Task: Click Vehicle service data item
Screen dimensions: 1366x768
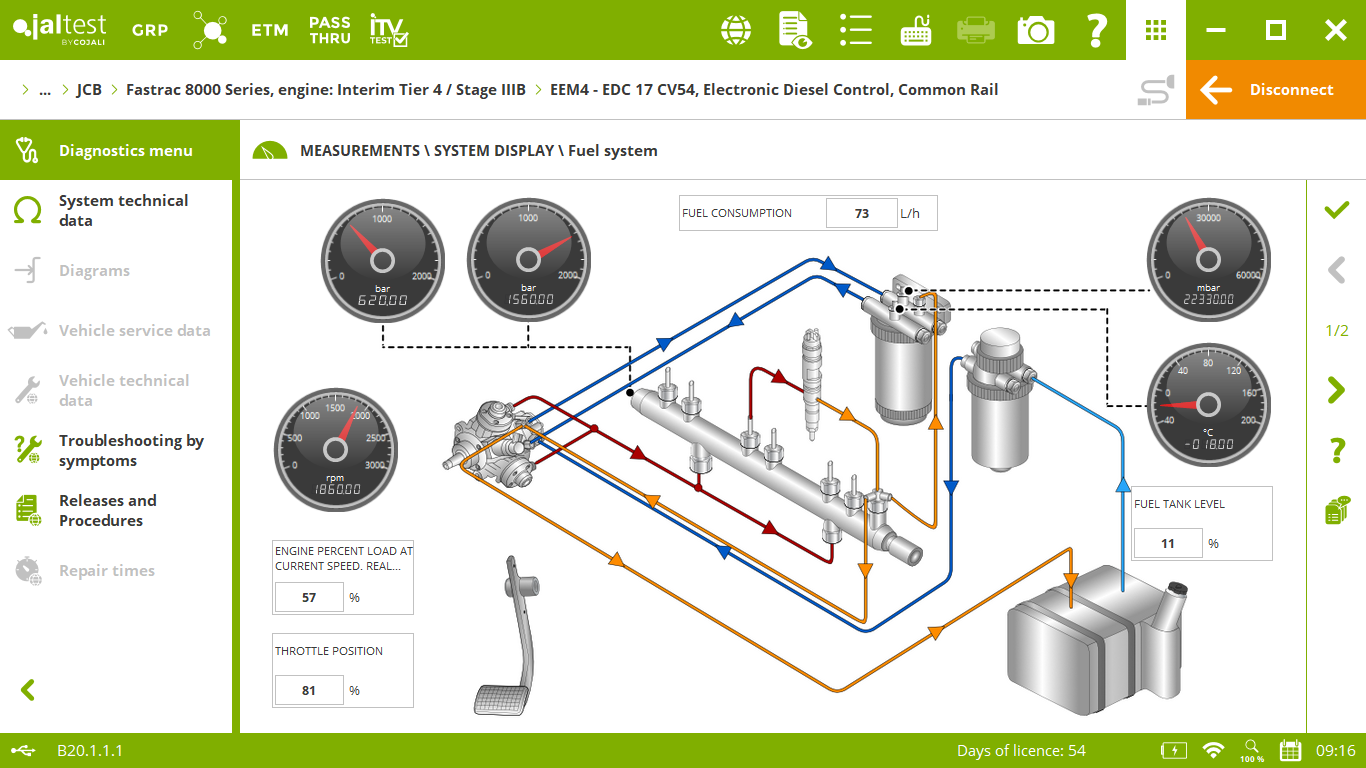Action: [x=116, y=330]
